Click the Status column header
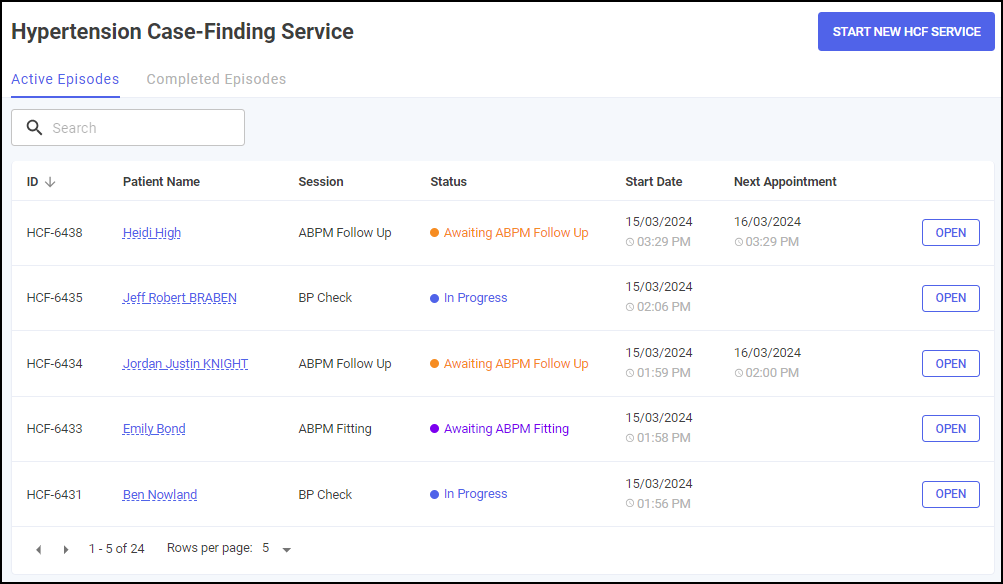1003x584 pixels. pyautogui.click(x=448, y=182)
